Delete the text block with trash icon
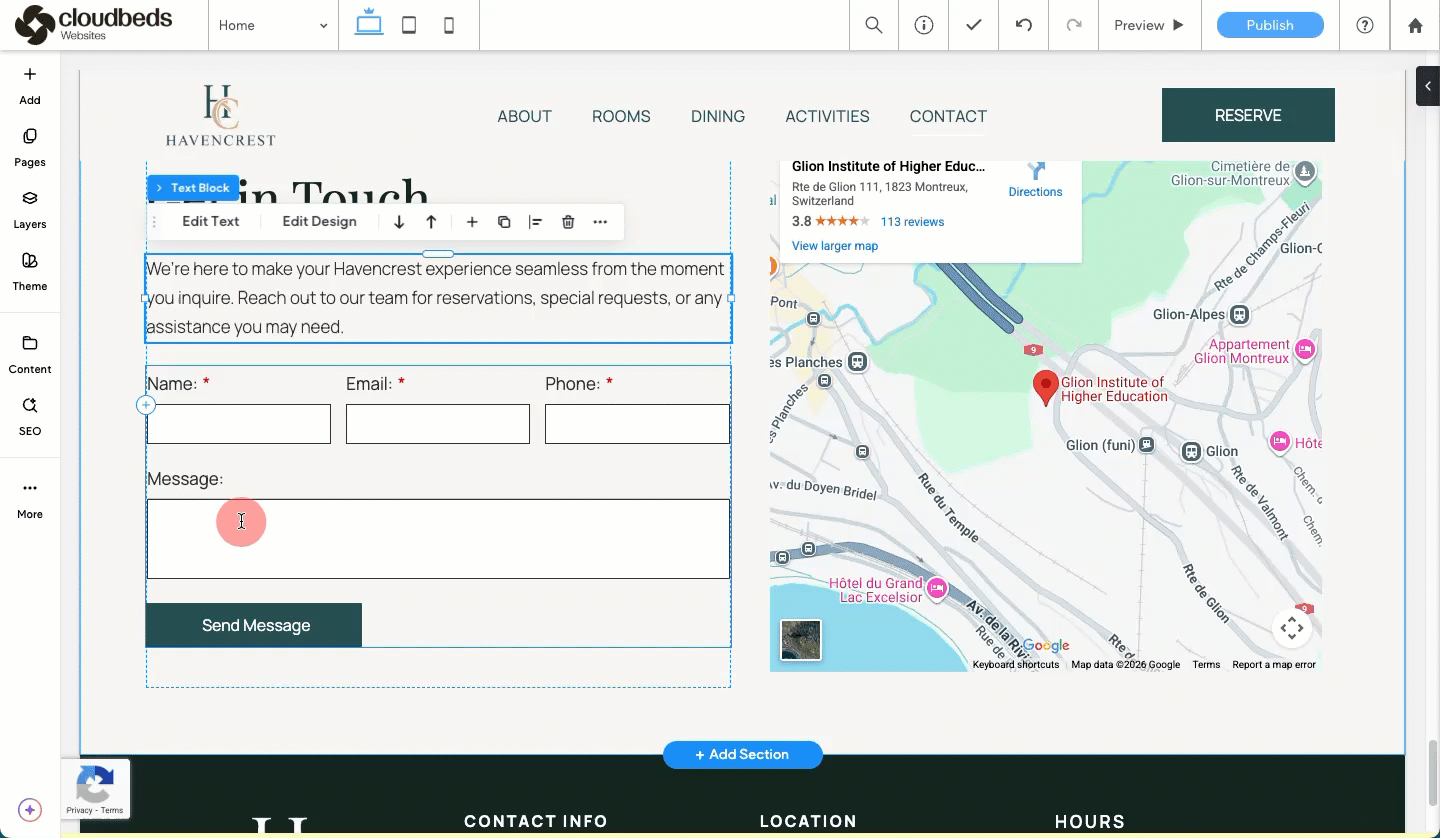 [568, 222]
